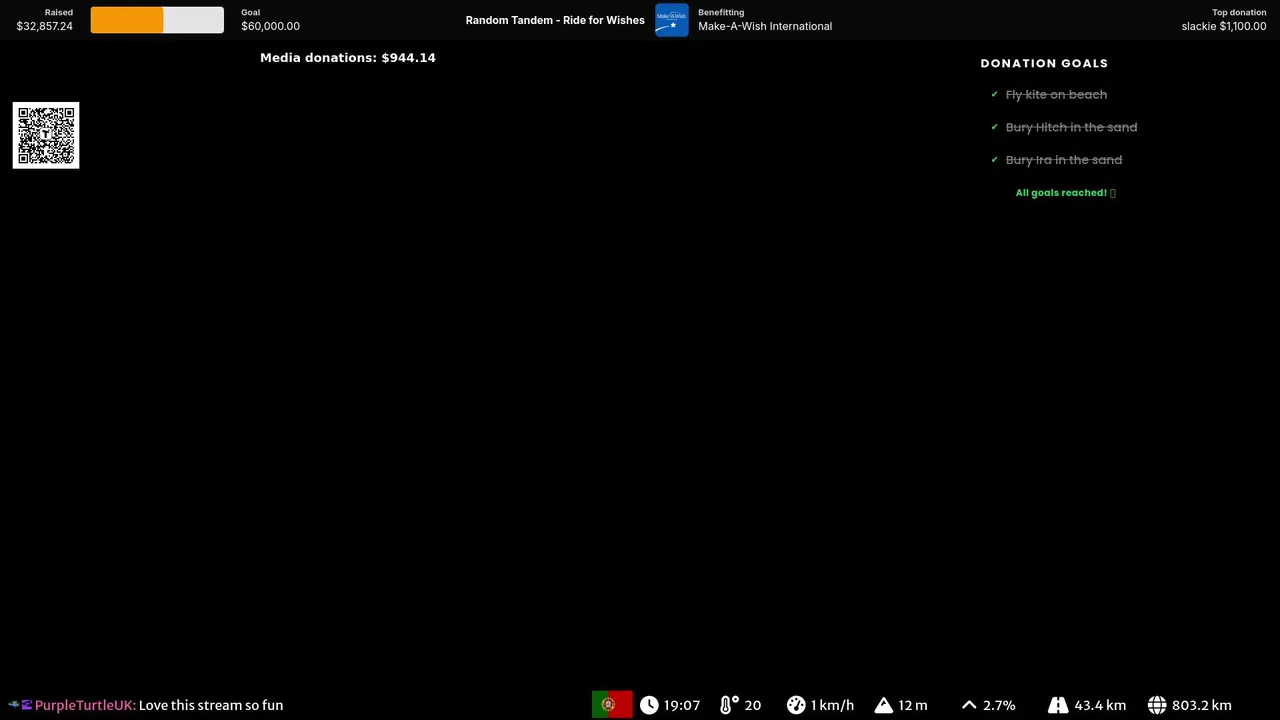
Task: Click the 'DONATION GOALS' heading
Action: tap(1044, 63)
